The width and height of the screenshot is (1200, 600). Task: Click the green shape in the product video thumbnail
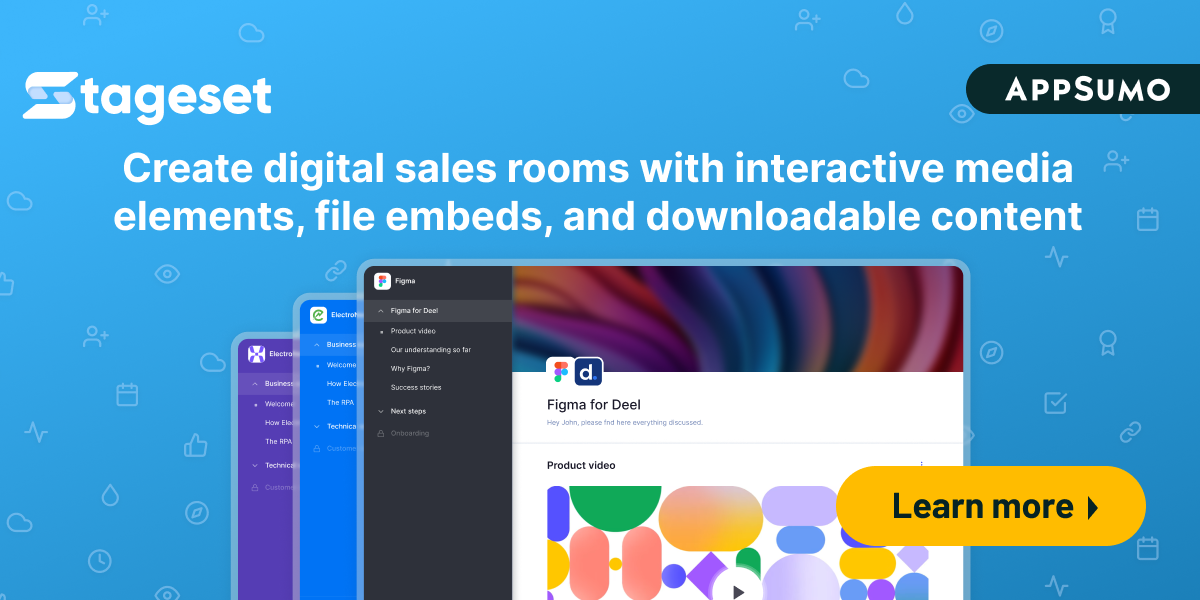(x=615, y=508)
